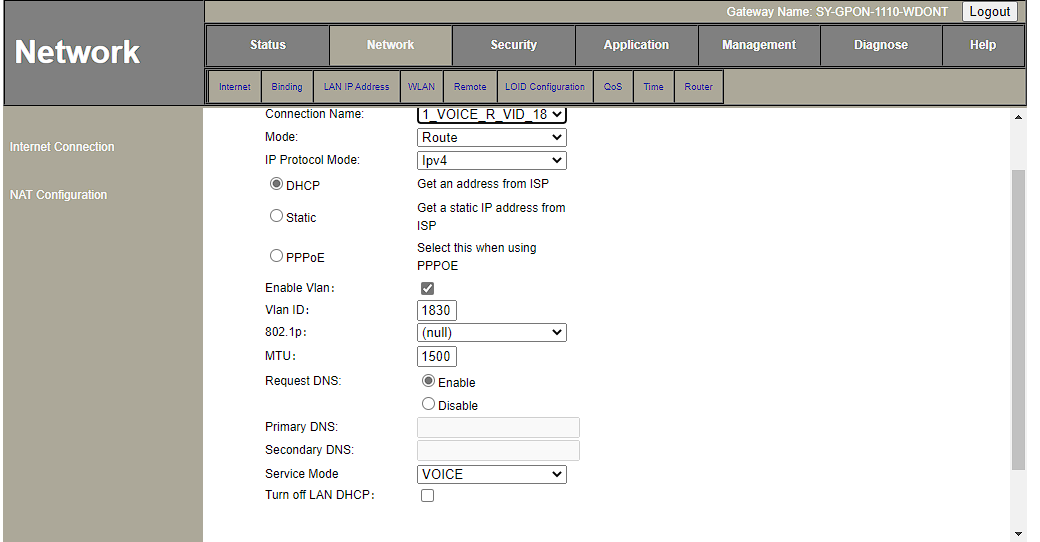Switch to the Security tab
Viewport: 1040px width, 542px height.
tap(513, 45)
